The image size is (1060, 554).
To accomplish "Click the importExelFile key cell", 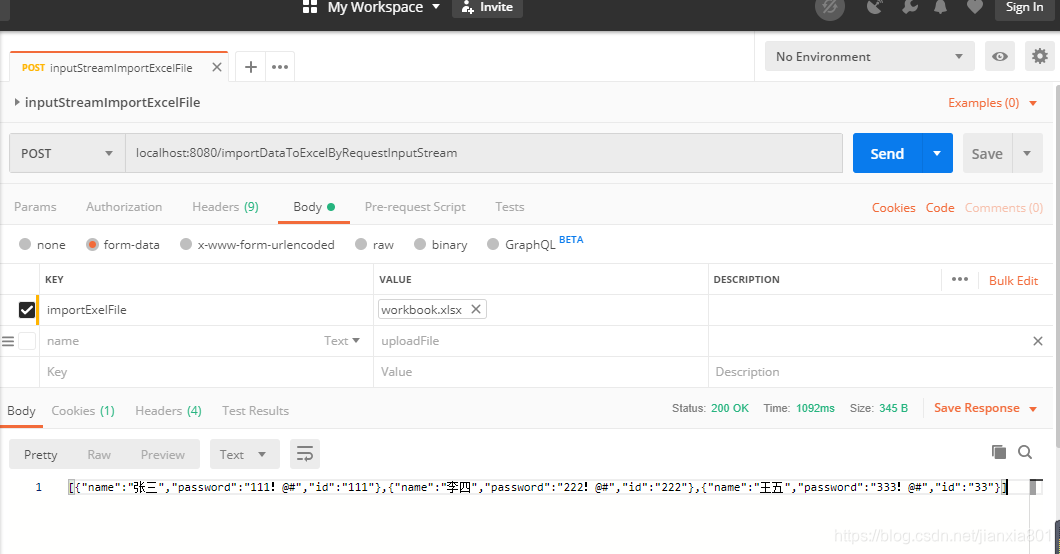I will [206, 310].
